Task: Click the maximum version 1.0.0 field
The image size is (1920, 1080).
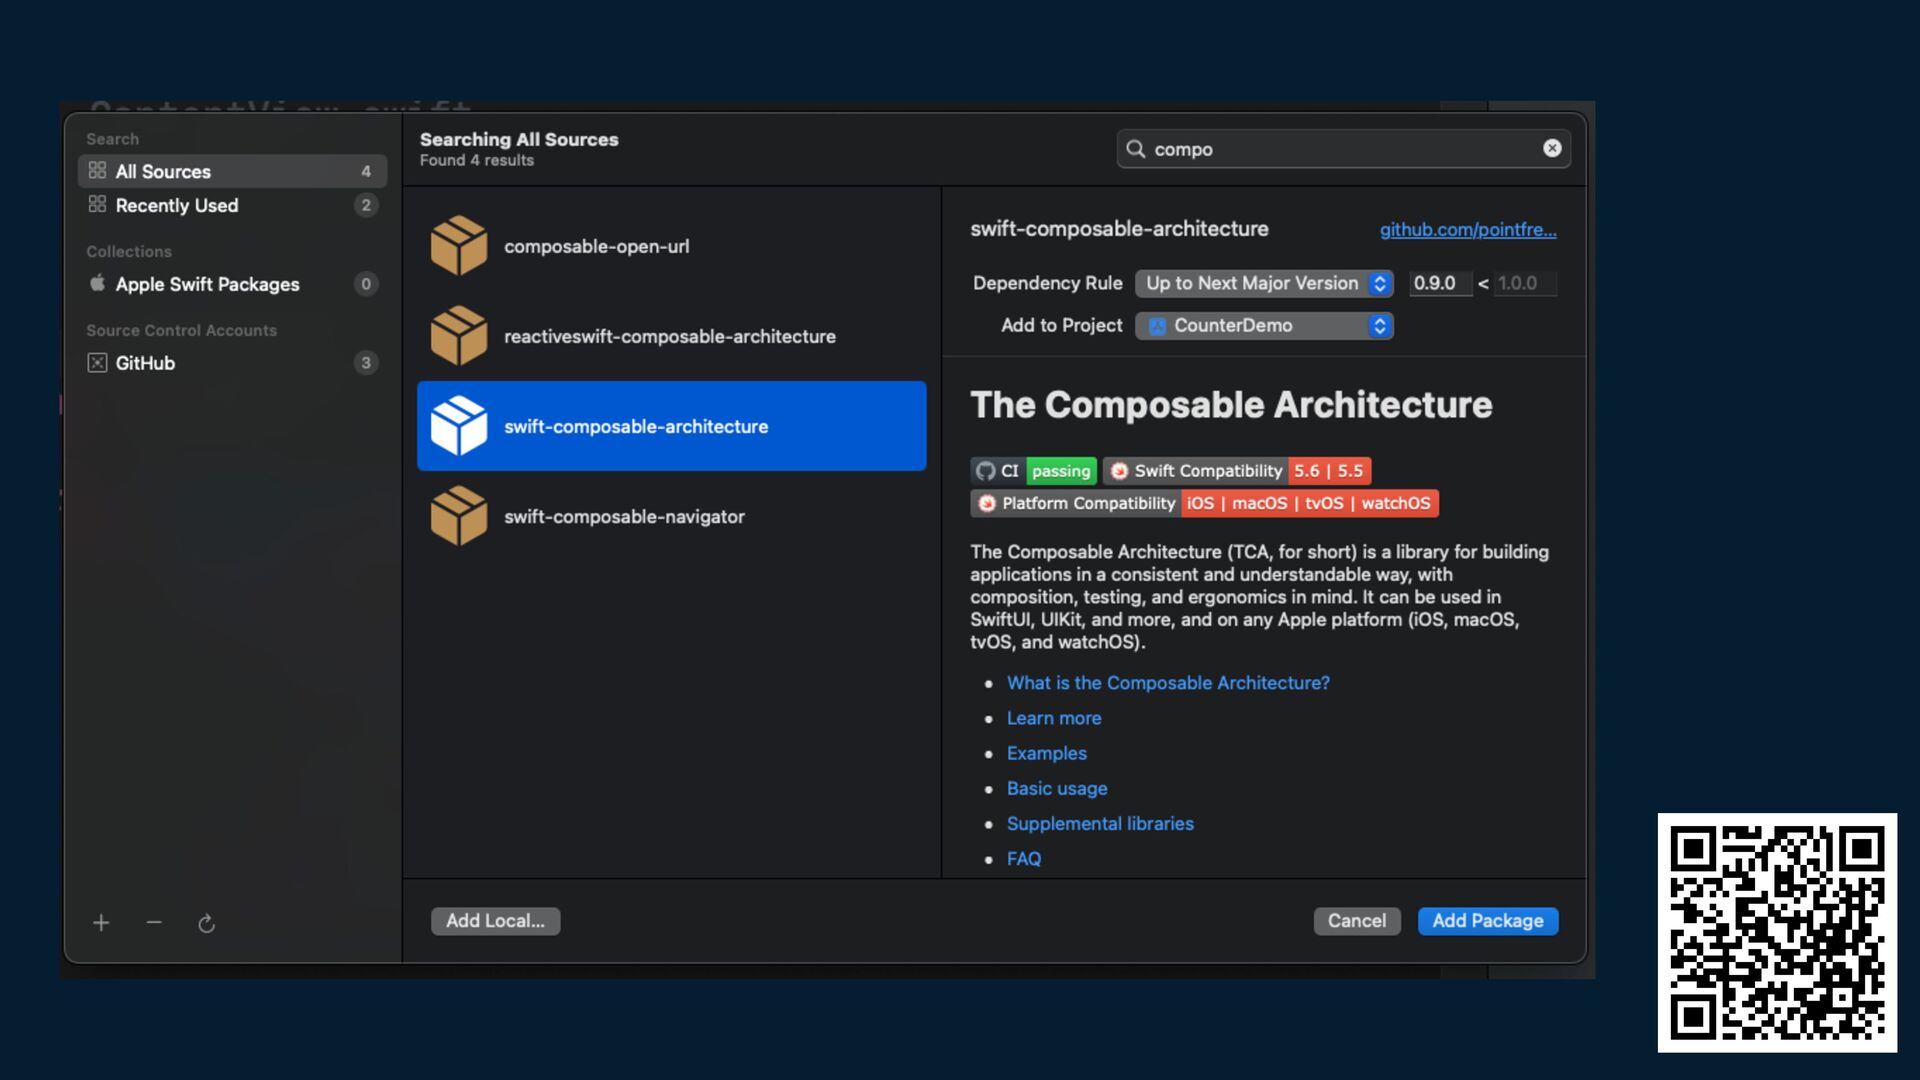Action: click(x=1526, y=283)
